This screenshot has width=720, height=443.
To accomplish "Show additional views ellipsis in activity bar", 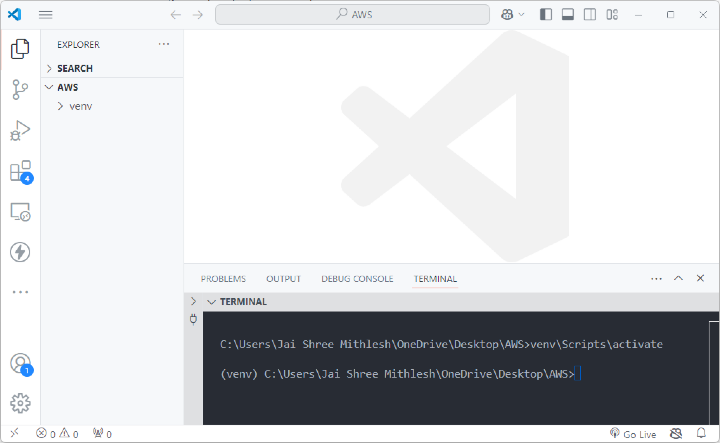I will coord(20,292).
